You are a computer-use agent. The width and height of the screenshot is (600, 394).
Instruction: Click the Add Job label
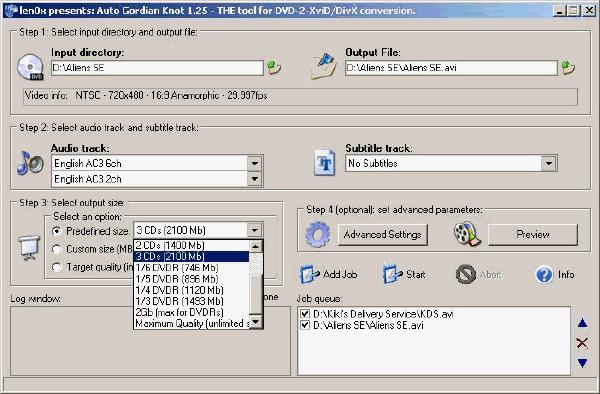pos(340,275)
